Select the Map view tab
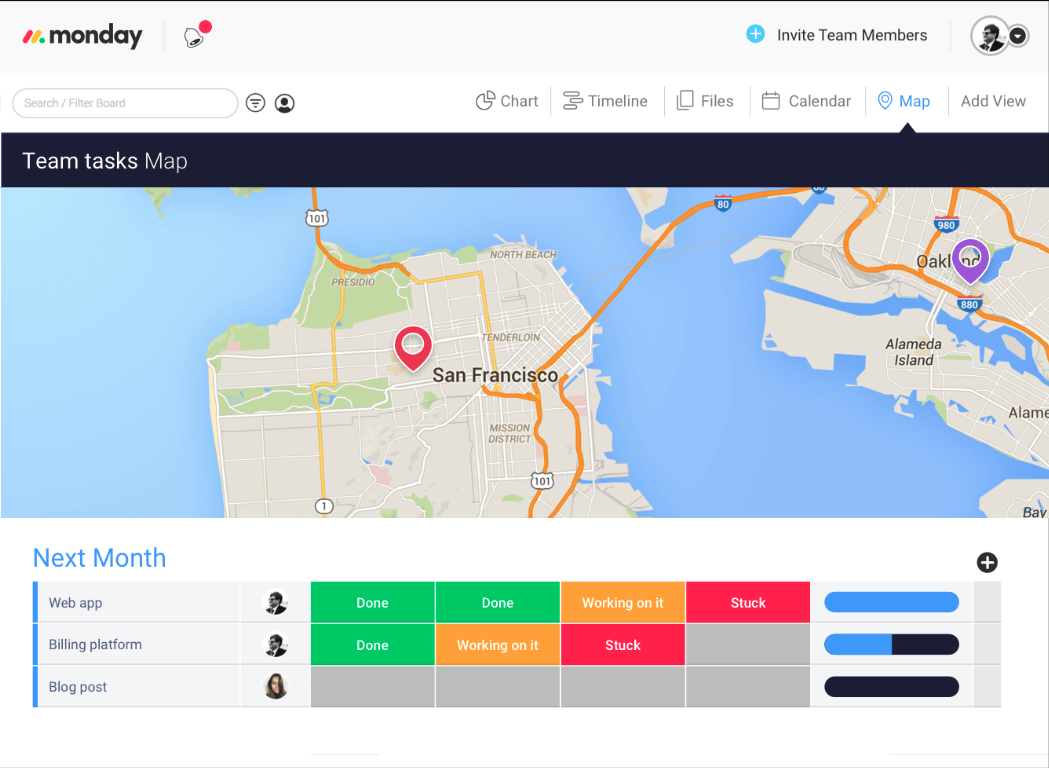Viewport: 1049px width, 768px height. [903, 101]
